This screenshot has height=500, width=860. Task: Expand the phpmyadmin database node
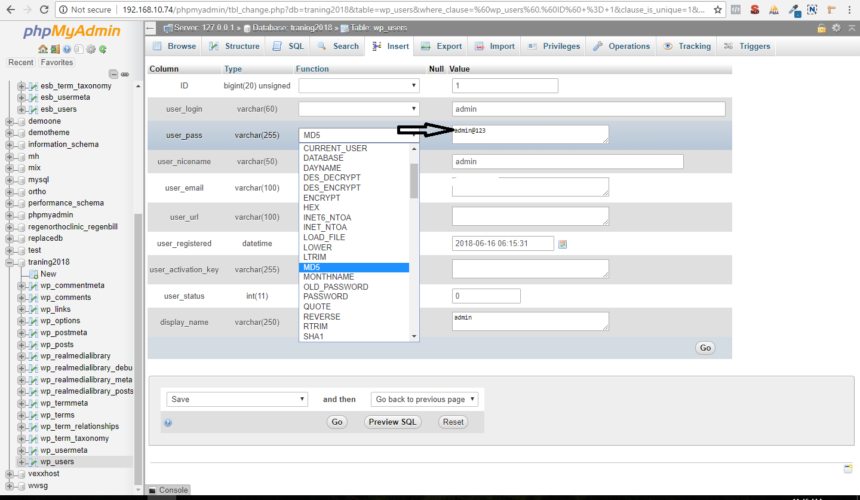[9, 215]
